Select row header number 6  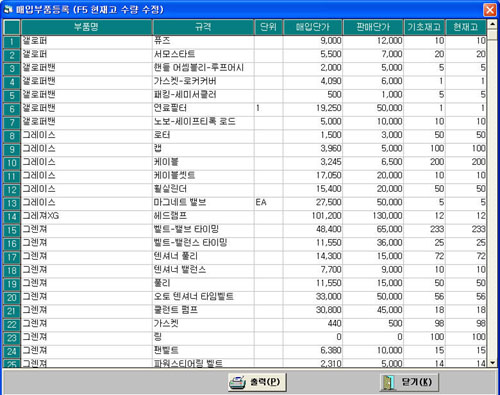[x=12, y=109]
